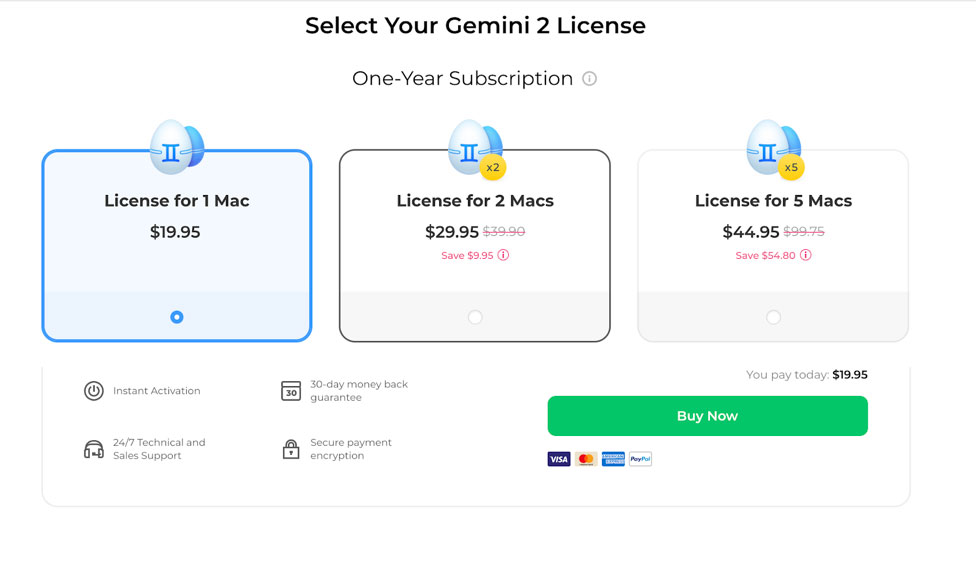
Task: Click the headset support icon
Action: pyautogui.click(x=93, y=449)
